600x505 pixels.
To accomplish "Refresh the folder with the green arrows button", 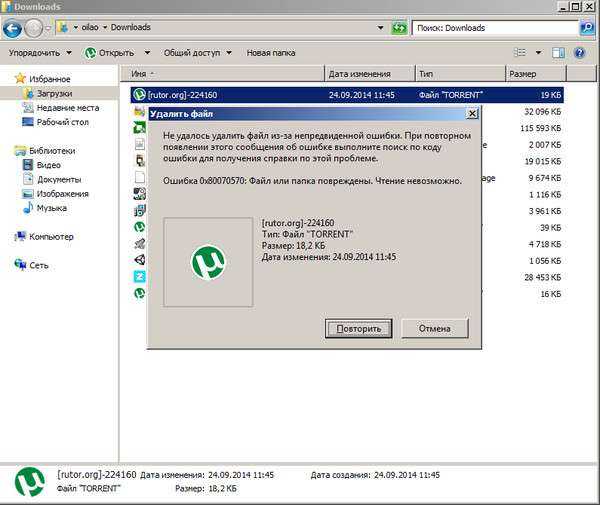I will tap(399, 28).
